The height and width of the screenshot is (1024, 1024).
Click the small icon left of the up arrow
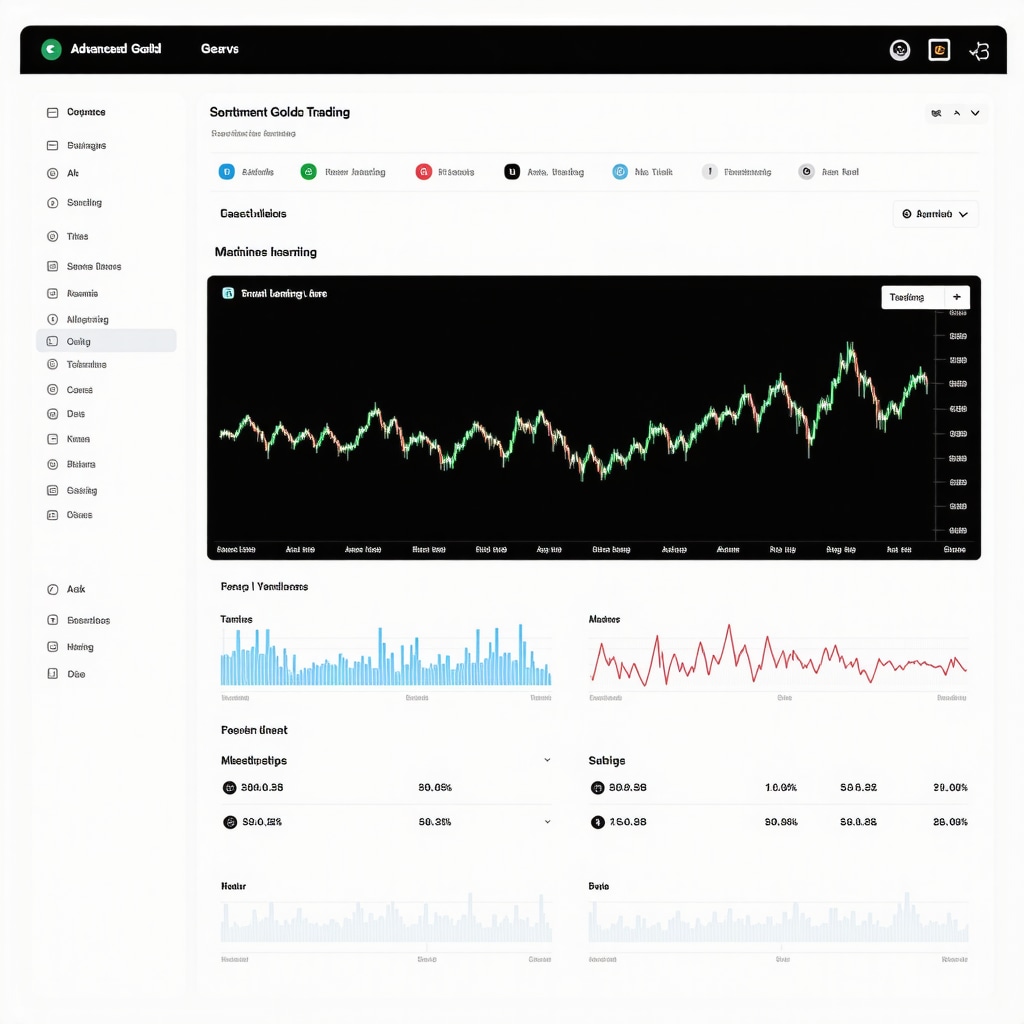point(936,113)
